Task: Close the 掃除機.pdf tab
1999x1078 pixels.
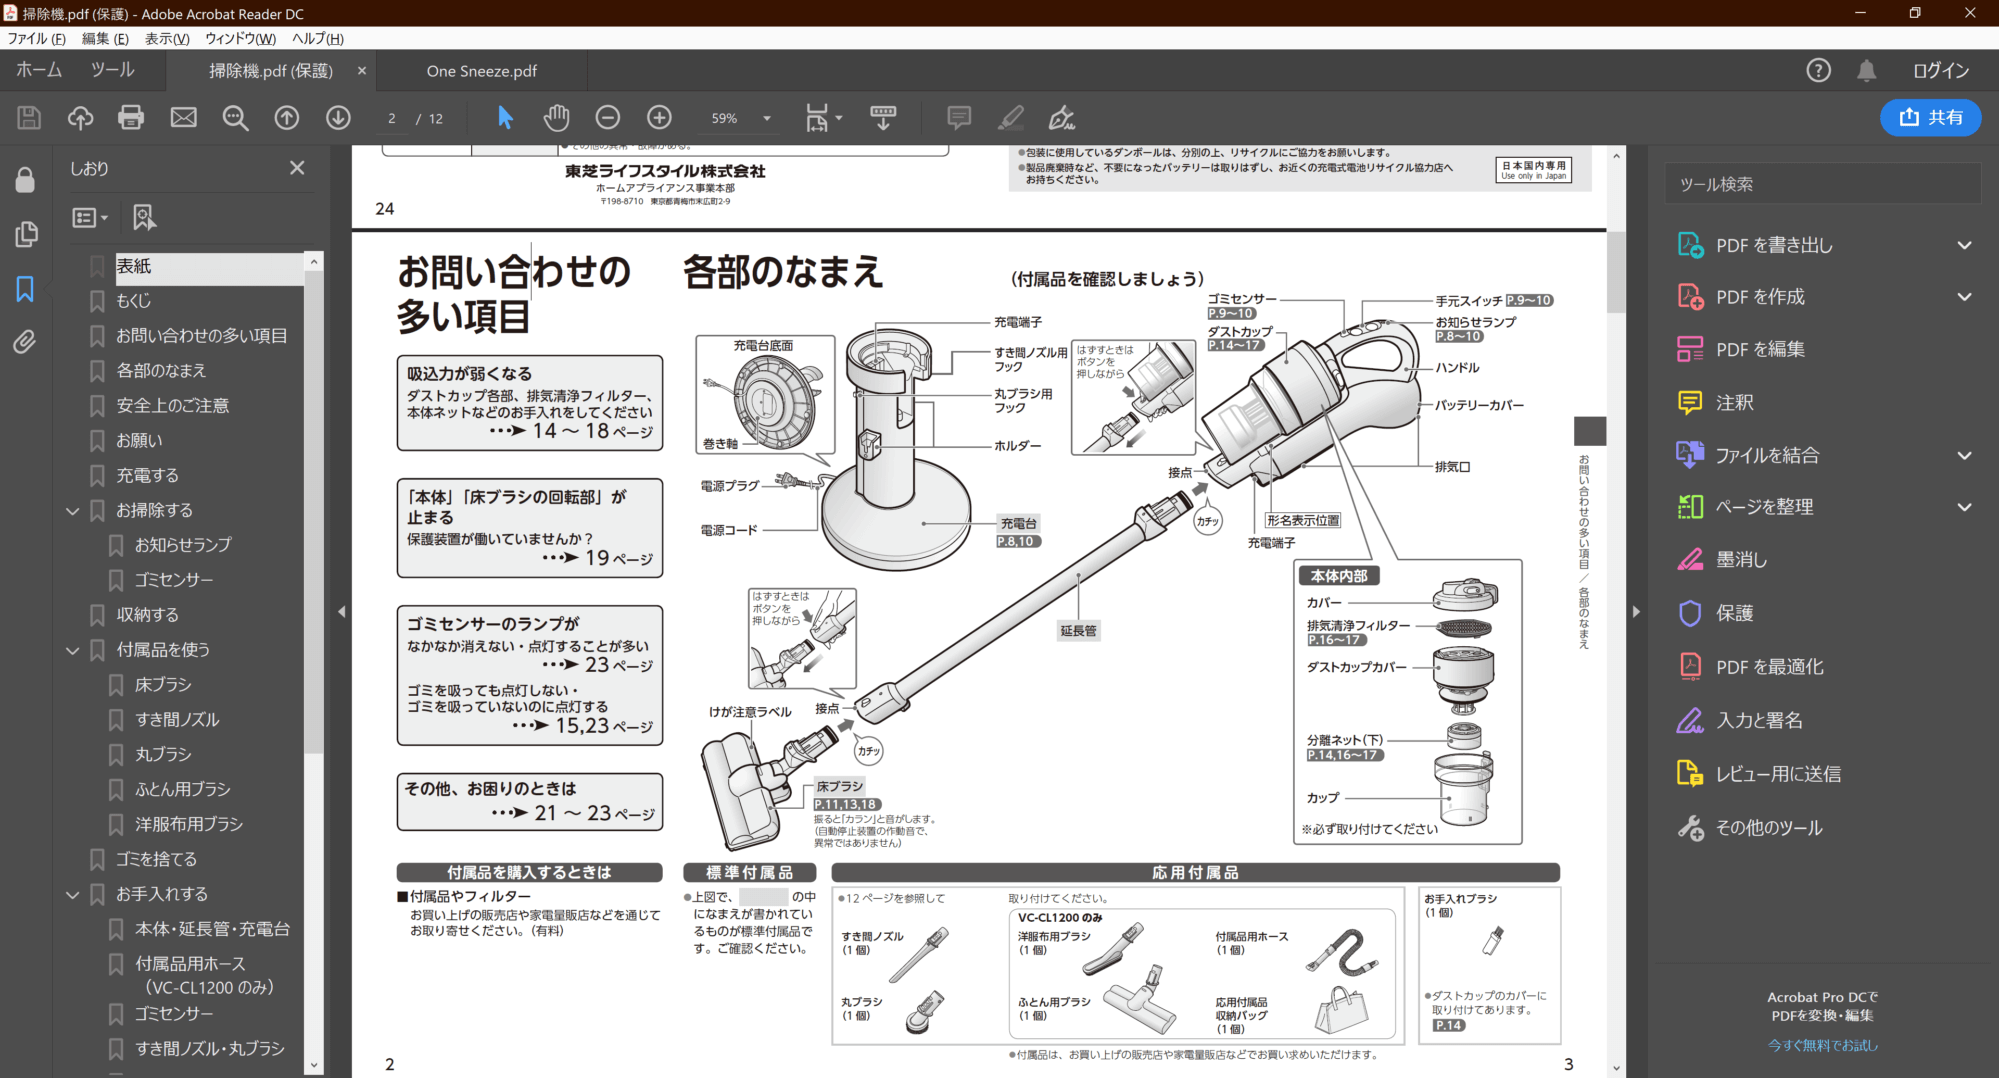Action: pyautogui.click(x=362, y=71)
